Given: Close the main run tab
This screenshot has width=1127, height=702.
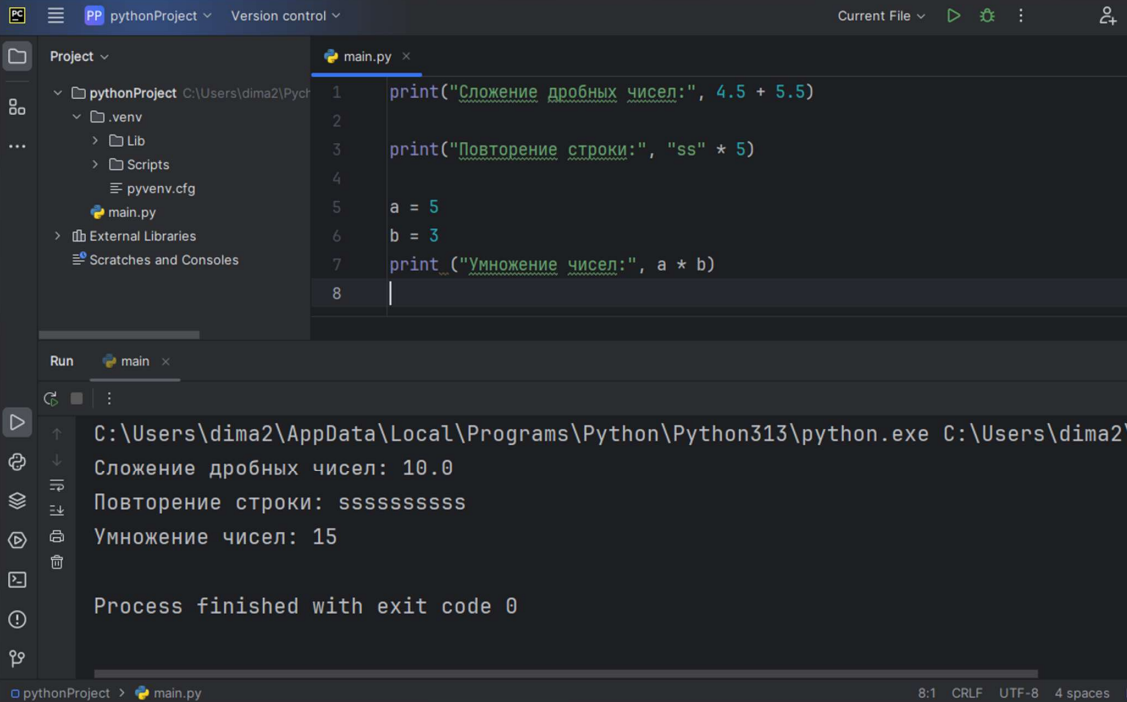Looking at the screenshot, I should [166, 361].
